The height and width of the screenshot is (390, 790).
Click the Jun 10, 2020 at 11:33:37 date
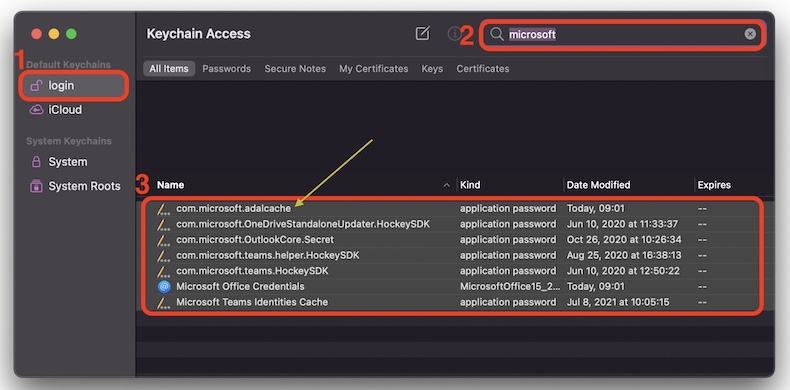pyautogui.click(x=622, y=224)
